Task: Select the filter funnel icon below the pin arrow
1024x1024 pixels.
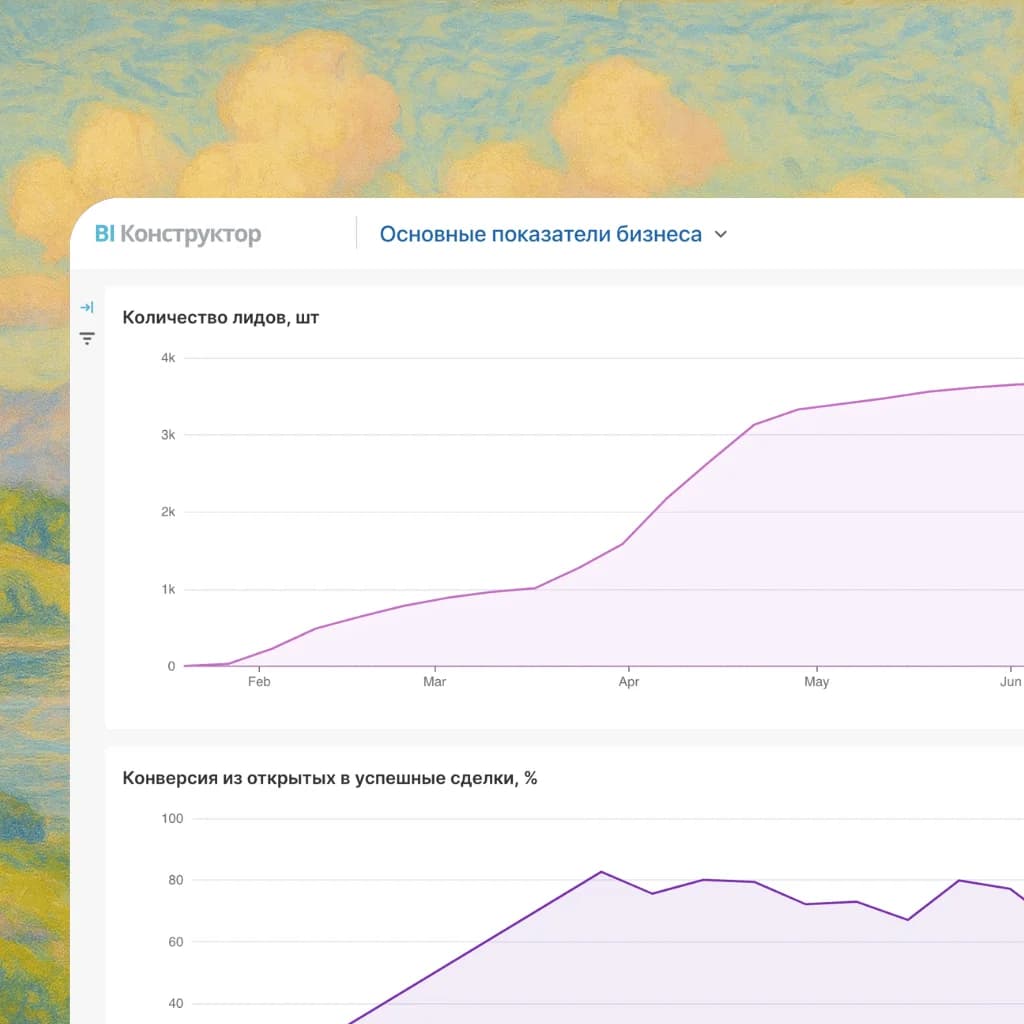Action: (87, 338)
